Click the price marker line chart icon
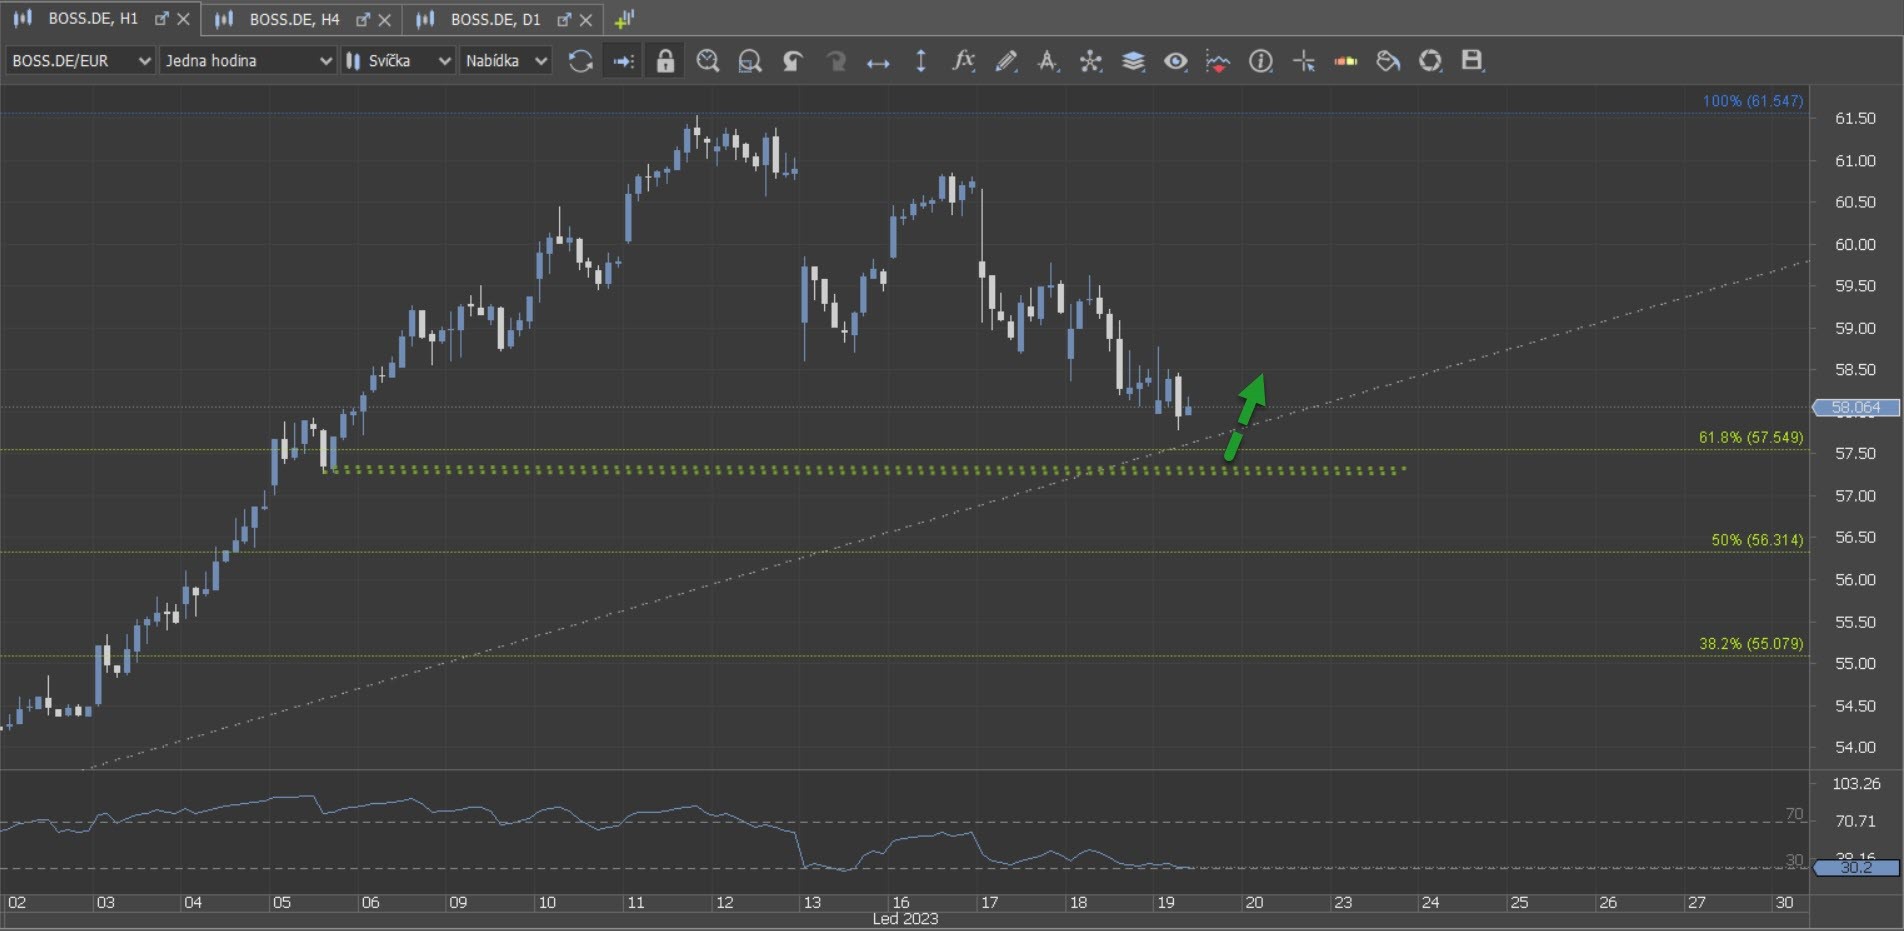This screenshot has width=1904, height=931. tap(1218, 61)
